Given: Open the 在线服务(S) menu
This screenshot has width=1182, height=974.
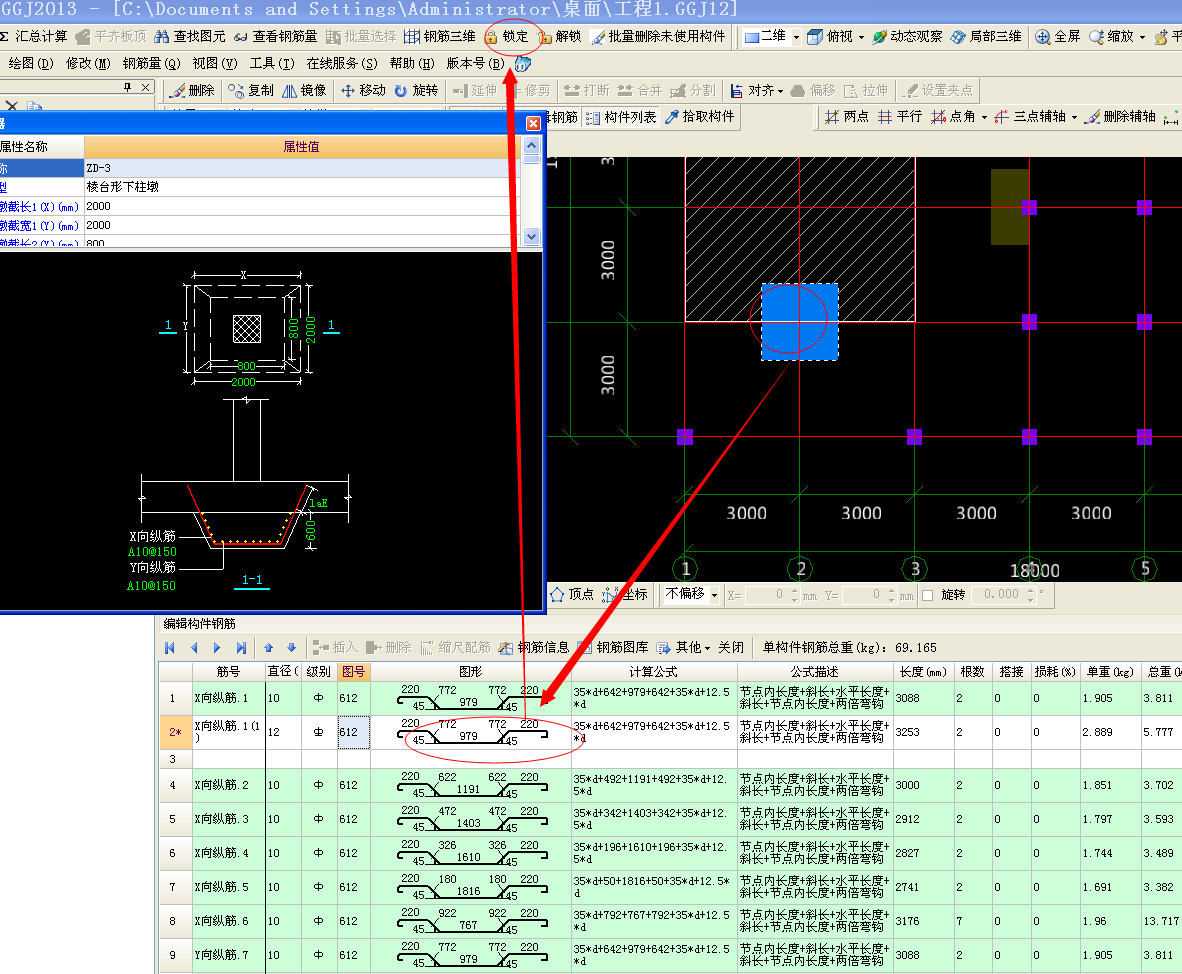Looking at the screenshot, I should pos(341,63).
